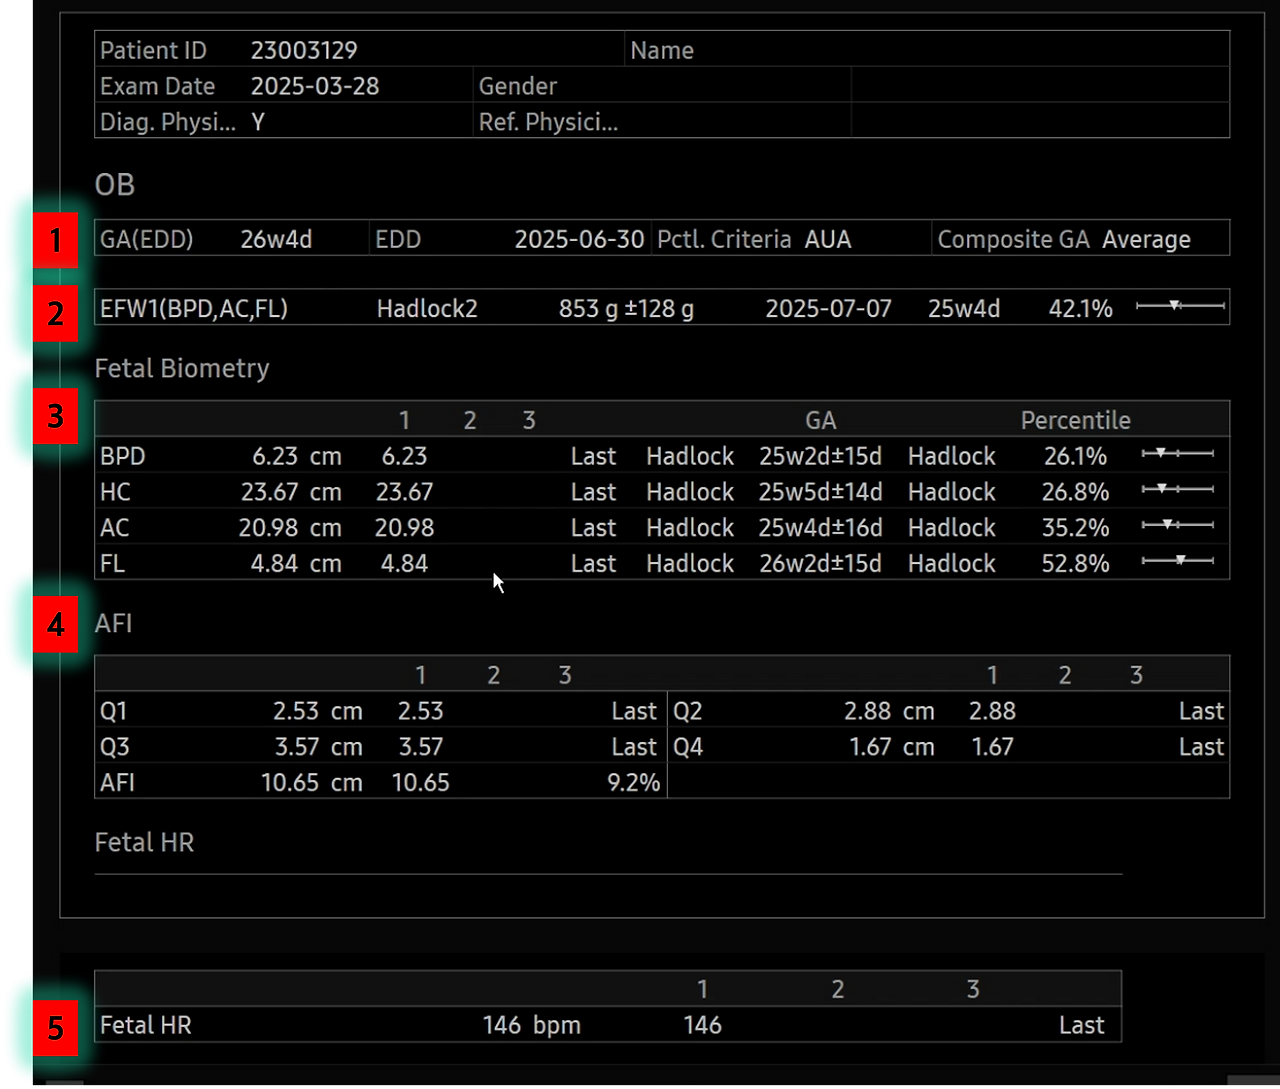Select the AC percentile 35.2%
Screen dimensions: 1280x1089
(x=1075, y=528)
